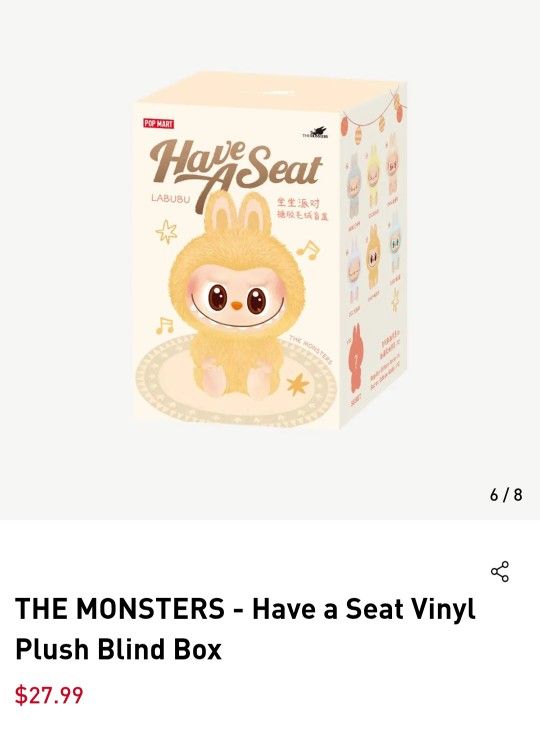Click the lantern garland on box side
This screenshot has height=738, width=540.
(x=373, y=113)
